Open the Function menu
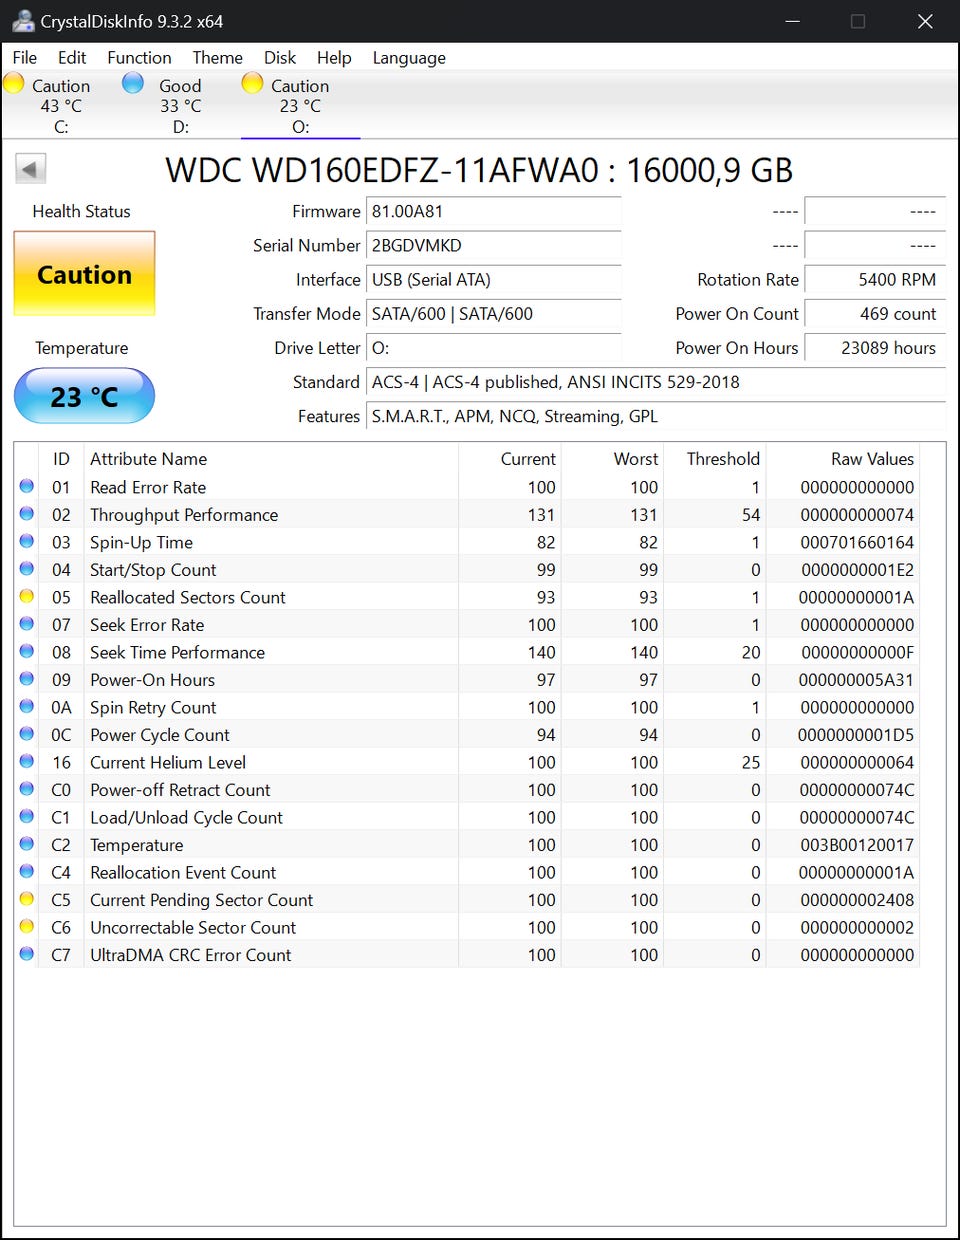This screenshot has width=960, height=1240. tap(139, 58)
